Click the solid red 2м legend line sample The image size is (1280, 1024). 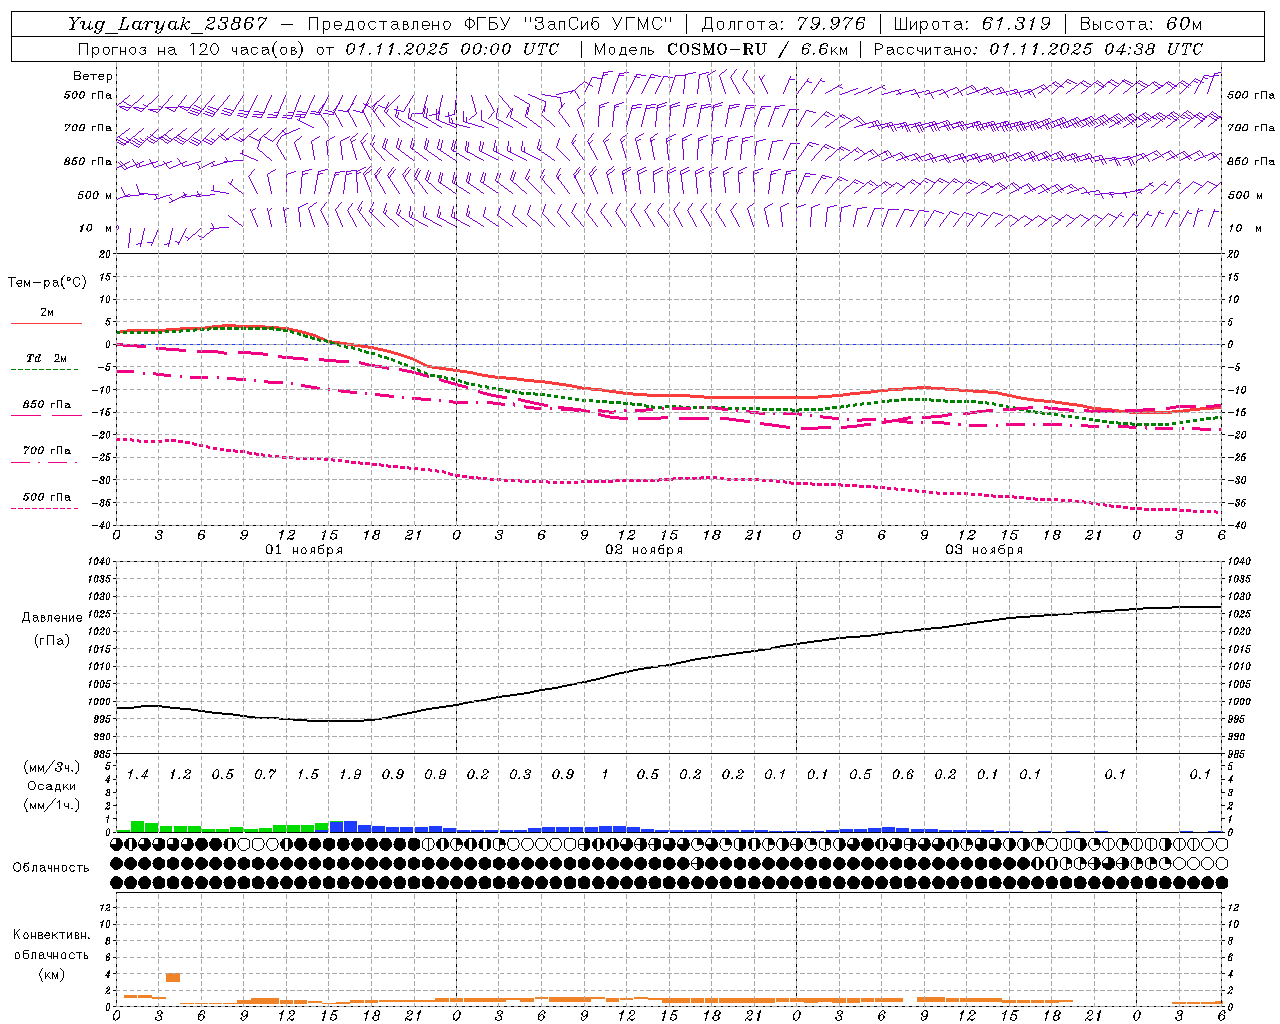click(x=46, y=323)
